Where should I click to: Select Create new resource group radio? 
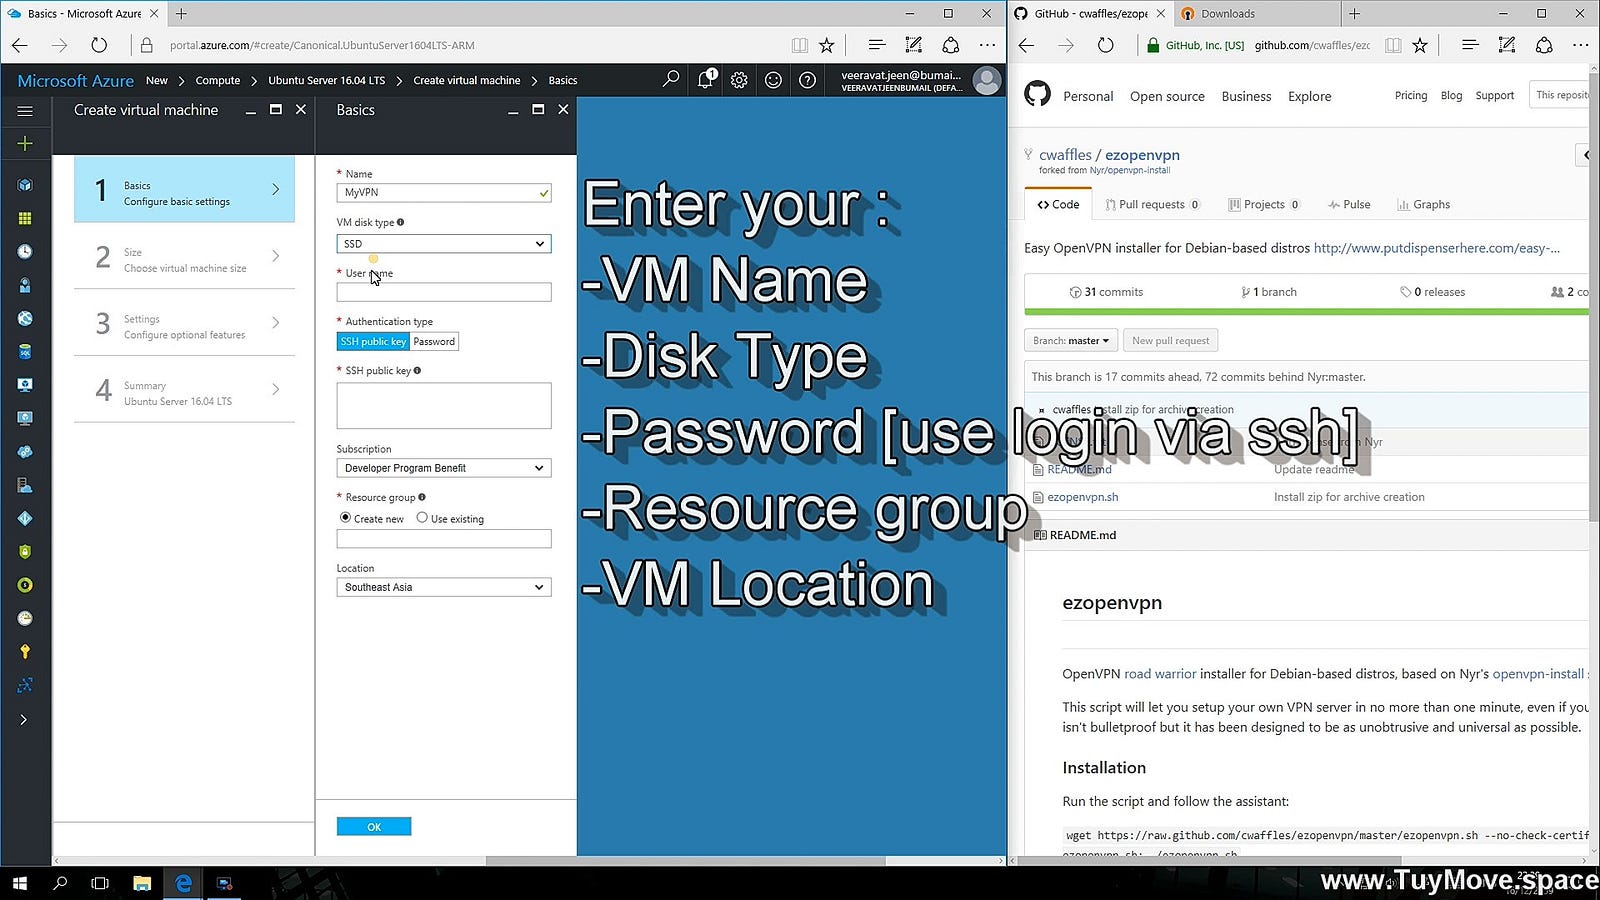(345, 518)
